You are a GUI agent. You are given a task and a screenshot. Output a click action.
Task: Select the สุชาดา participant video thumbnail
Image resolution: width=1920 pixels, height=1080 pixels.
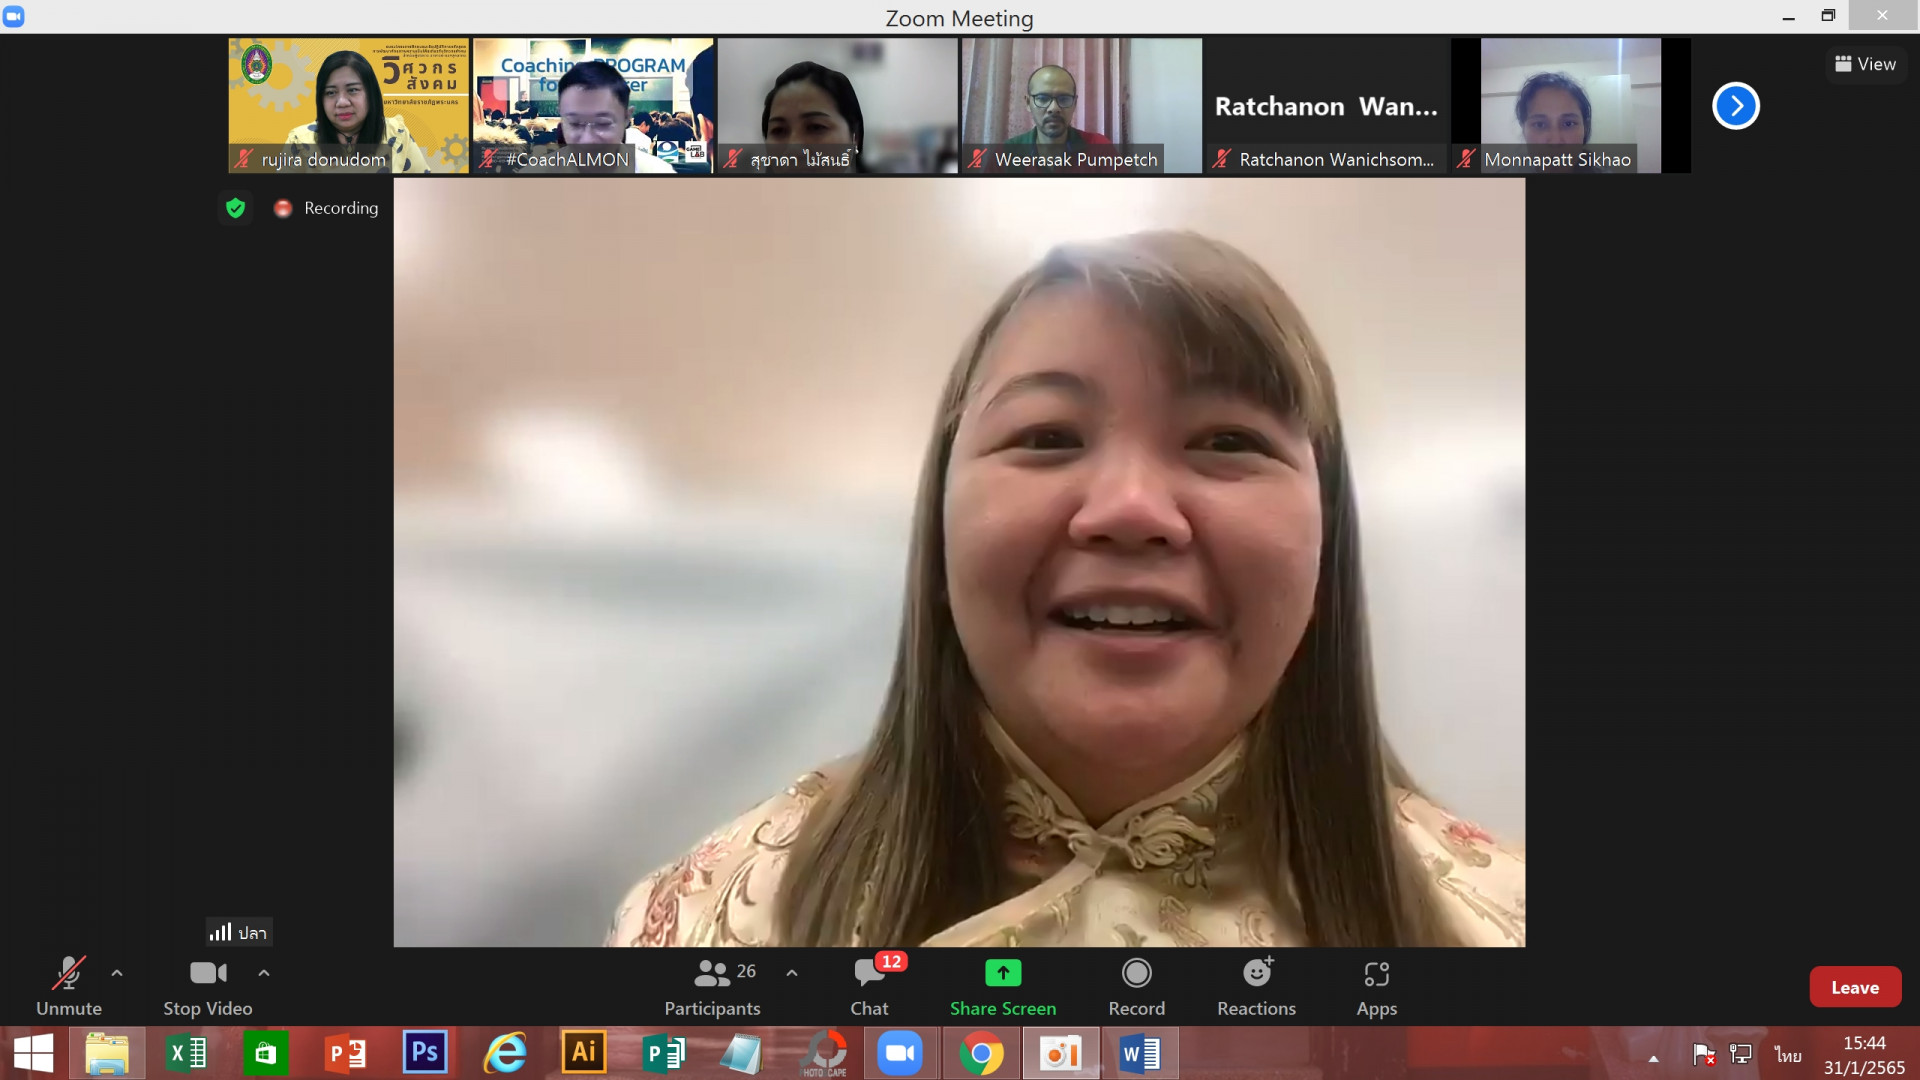click(837, 106)
